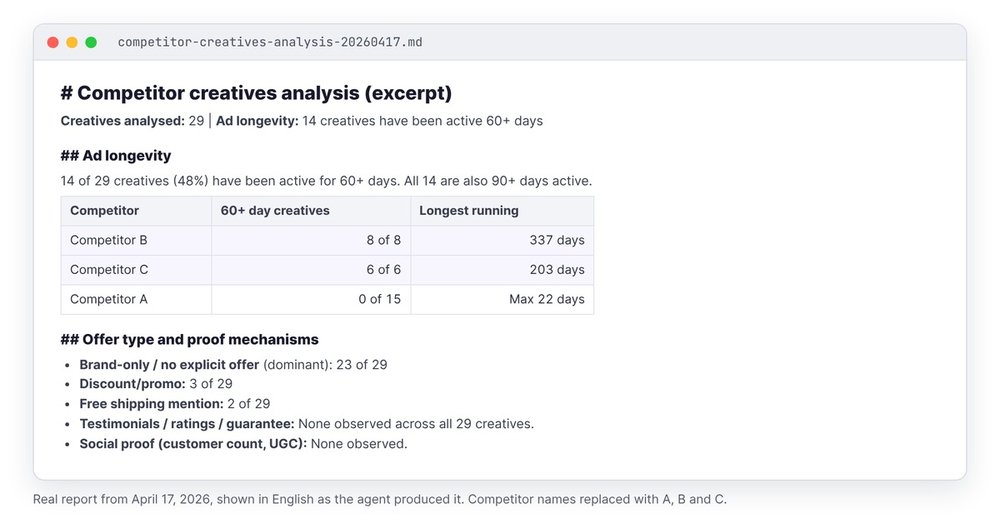The image size is (1000, 523).
Task: Click the sentence '14 of 29 creatives (48%)'
Action: tap(135, 181)
